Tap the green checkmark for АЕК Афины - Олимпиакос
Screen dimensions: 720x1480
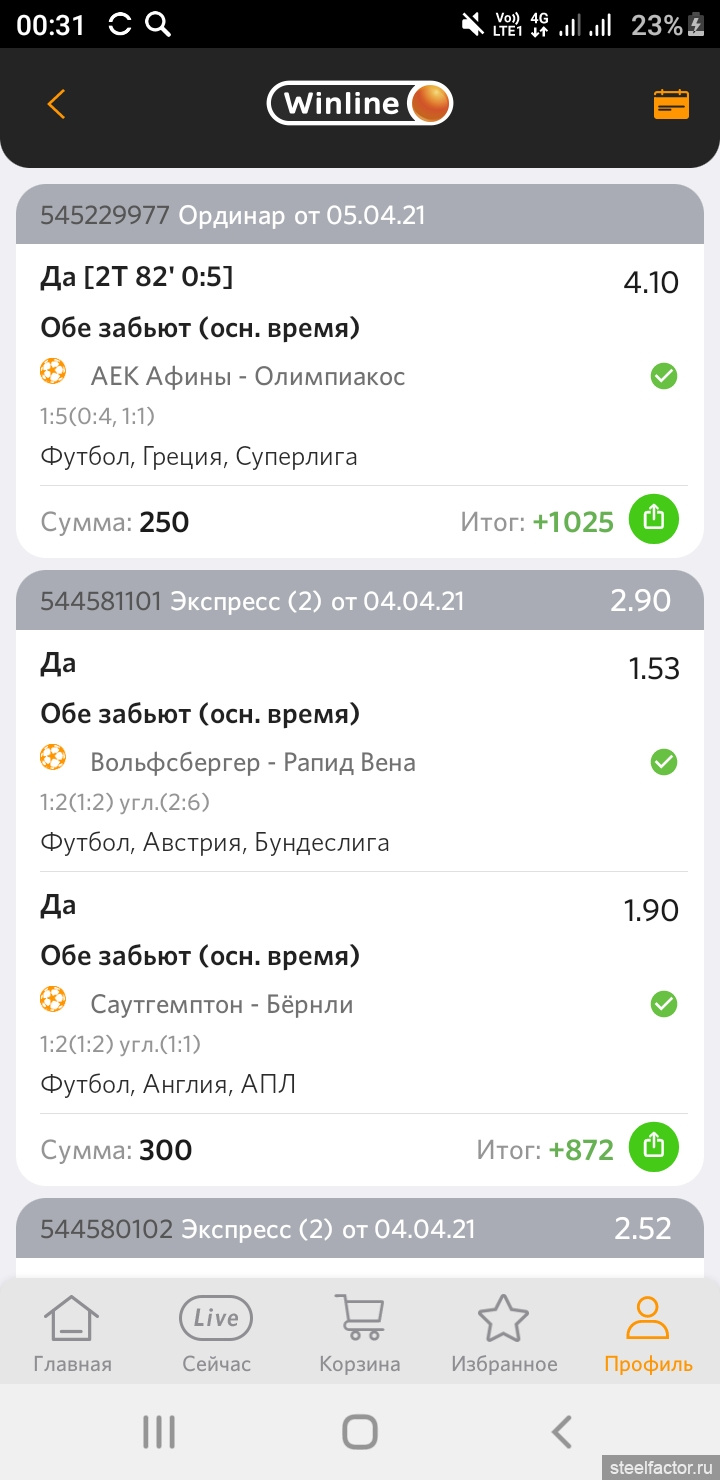tap(664, 376)
